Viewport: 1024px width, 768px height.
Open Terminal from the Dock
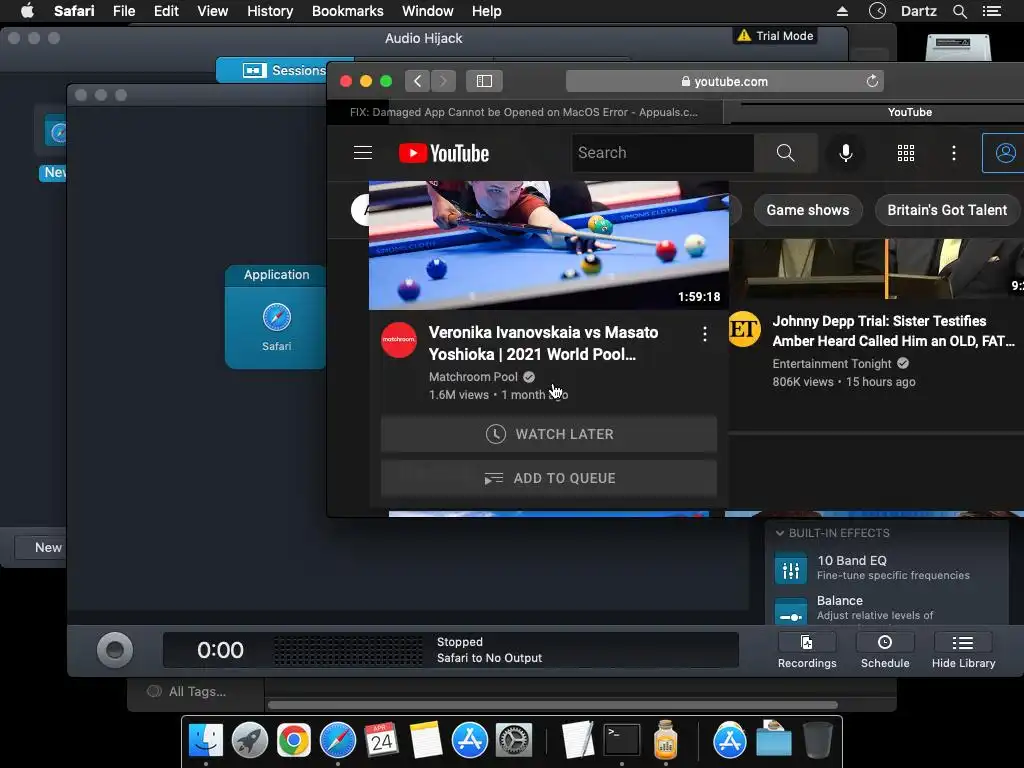(x=622, y=741)
